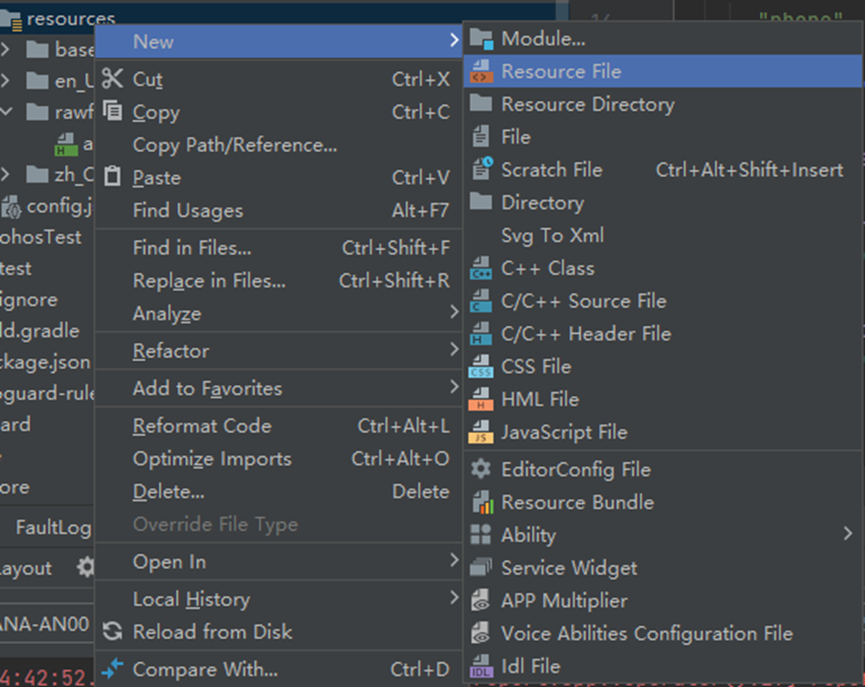Click the Ability grid icon
865x687 pixels.
[x=480, y=534]
